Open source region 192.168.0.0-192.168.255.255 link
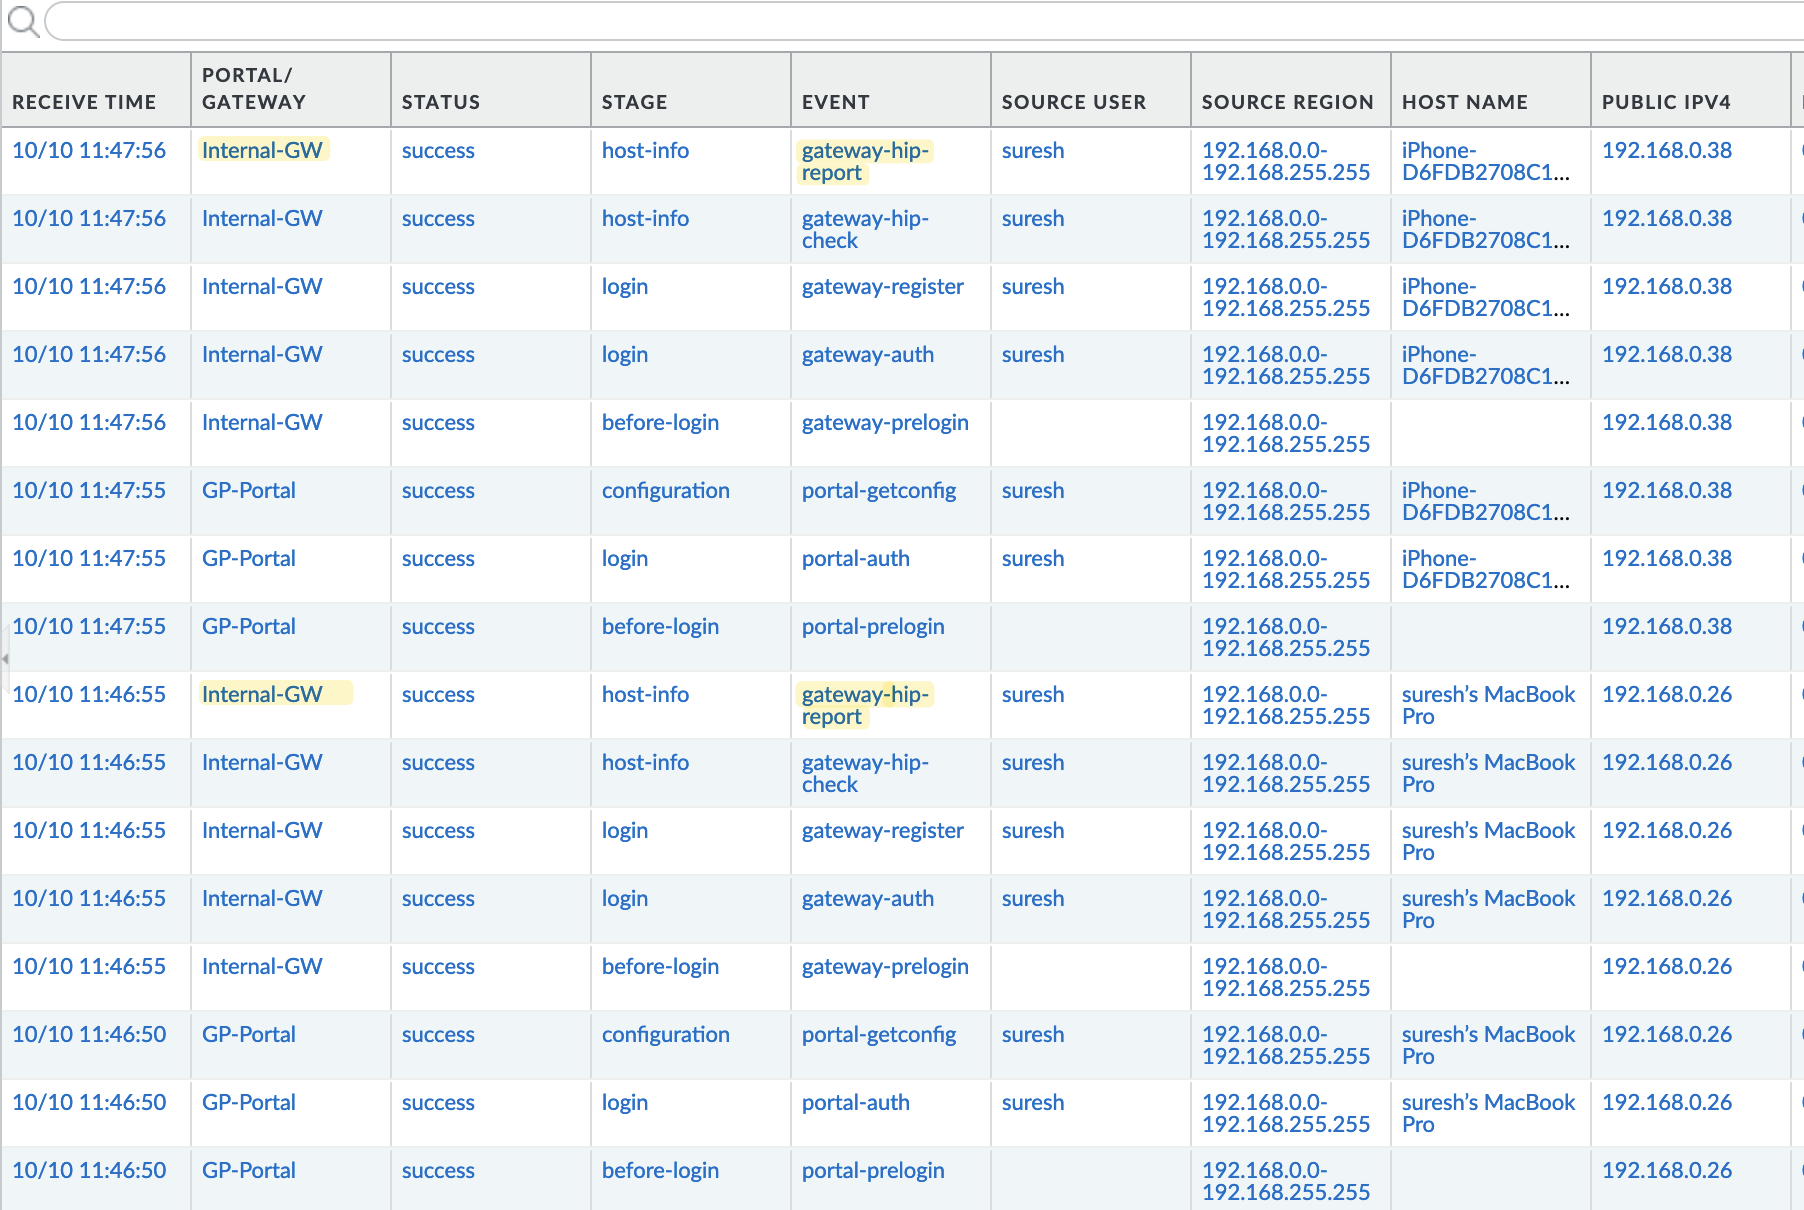The width and height of the screenshot is (1804, 1210). [1286, 161]
